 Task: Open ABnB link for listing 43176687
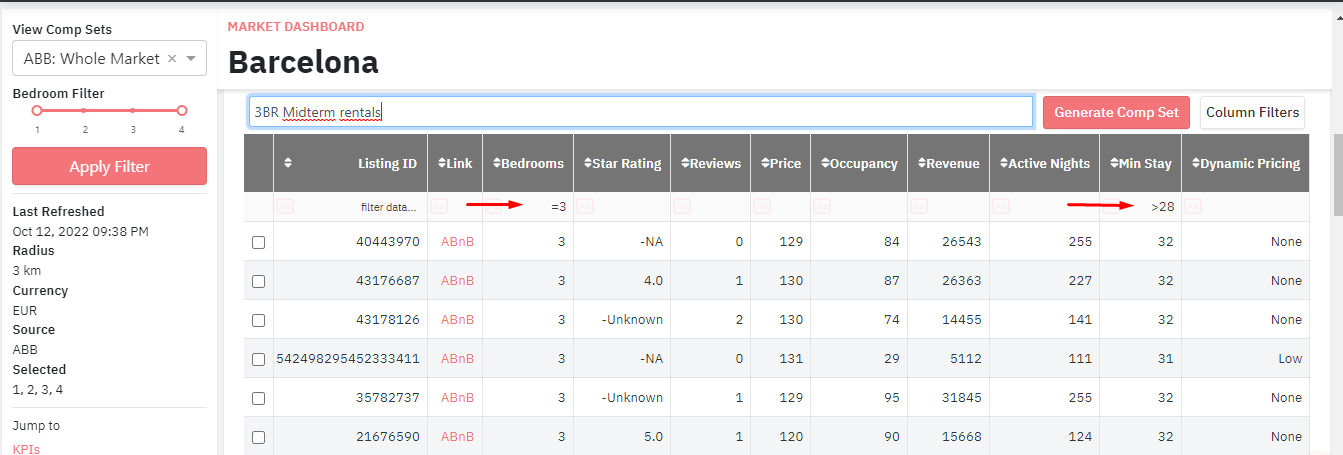pos(457,281)
